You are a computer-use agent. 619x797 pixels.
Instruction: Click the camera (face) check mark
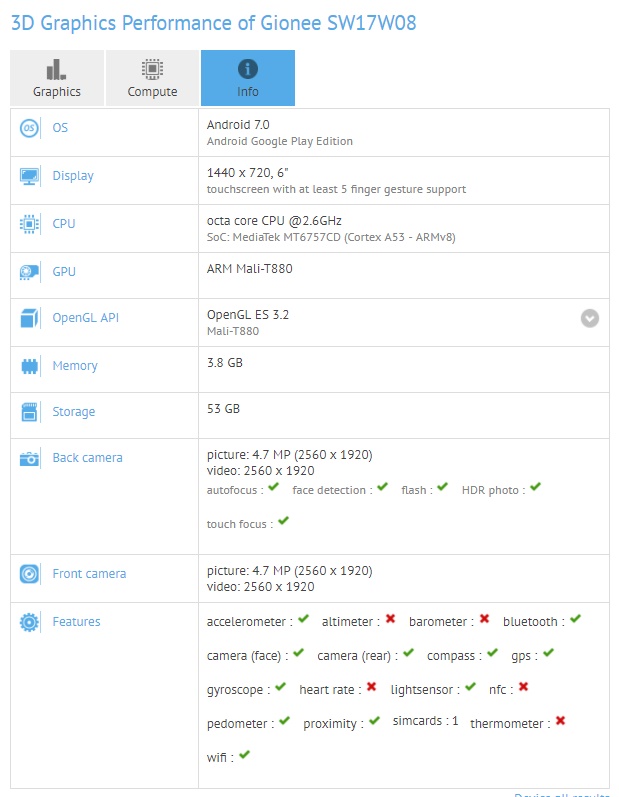coord(298,653)
